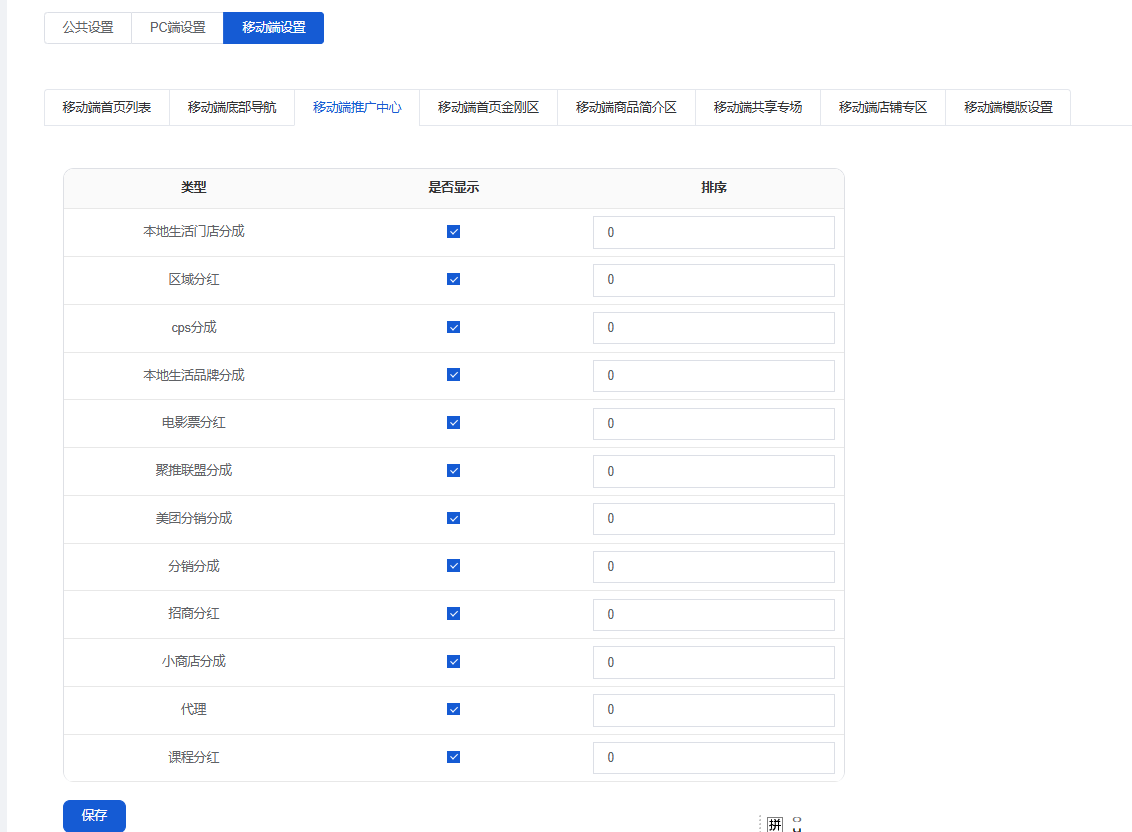The image size is (1132, 832).
Task: Switch to 公共设置 tab
Action: 88,28
